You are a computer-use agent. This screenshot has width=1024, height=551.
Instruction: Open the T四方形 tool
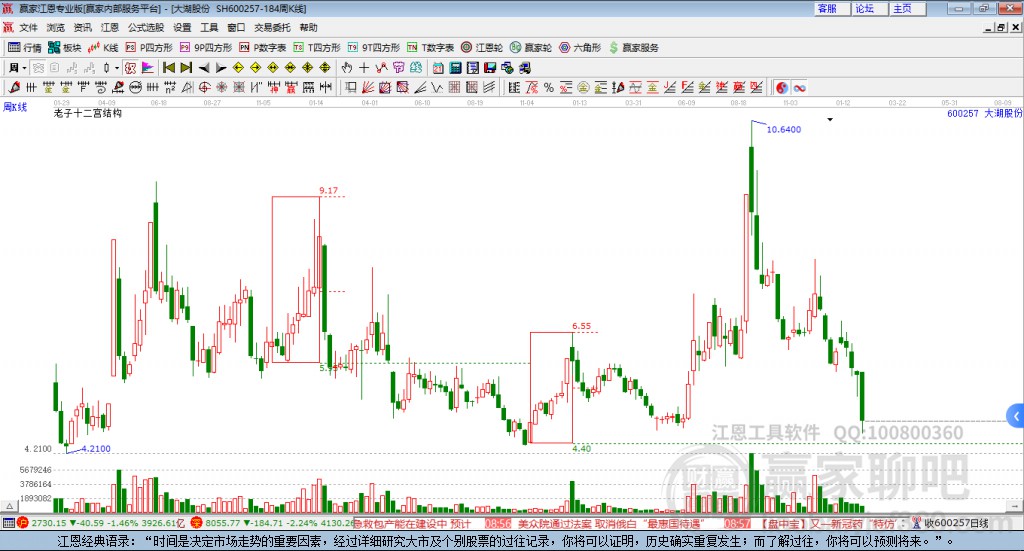(317, 48)
